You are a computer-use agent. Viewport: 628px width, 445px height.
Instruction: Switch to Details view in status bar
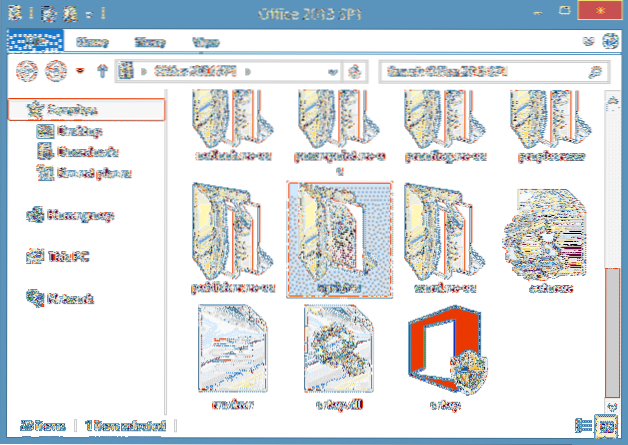click(x=584, y=425)
